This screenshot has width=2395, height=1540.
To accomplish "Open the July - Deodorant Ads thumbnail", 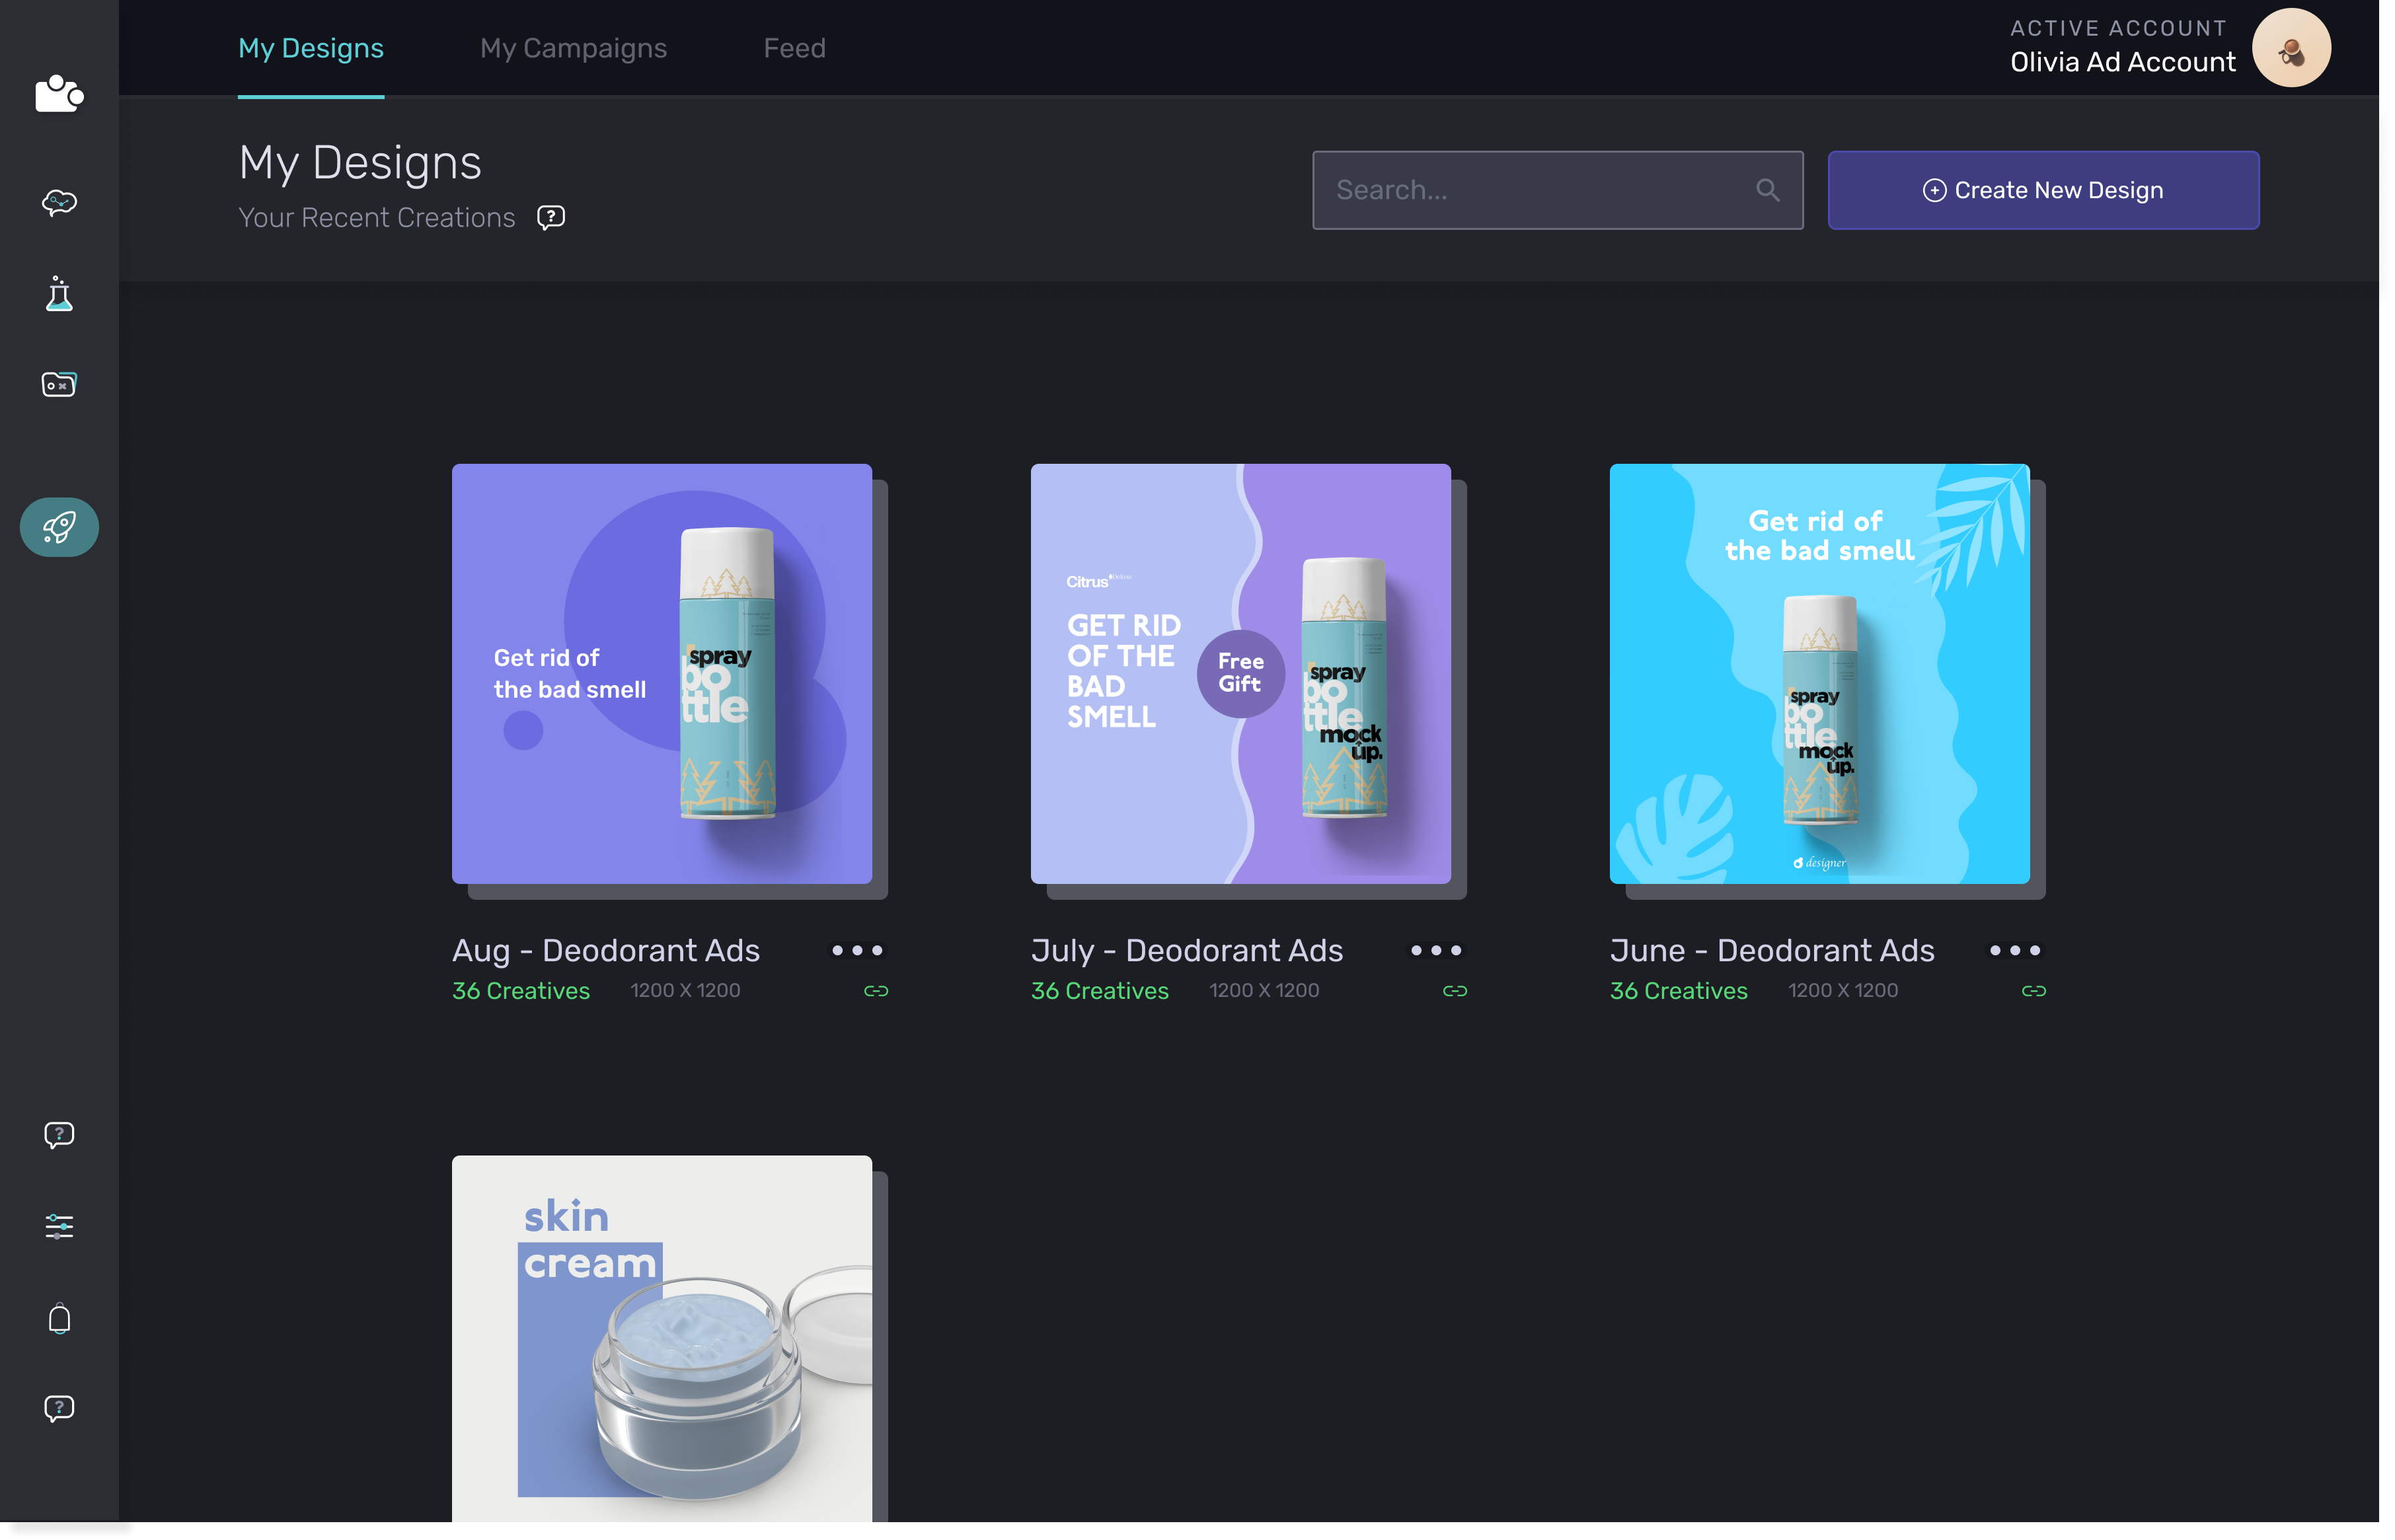I will click(x=1241, y=673).
